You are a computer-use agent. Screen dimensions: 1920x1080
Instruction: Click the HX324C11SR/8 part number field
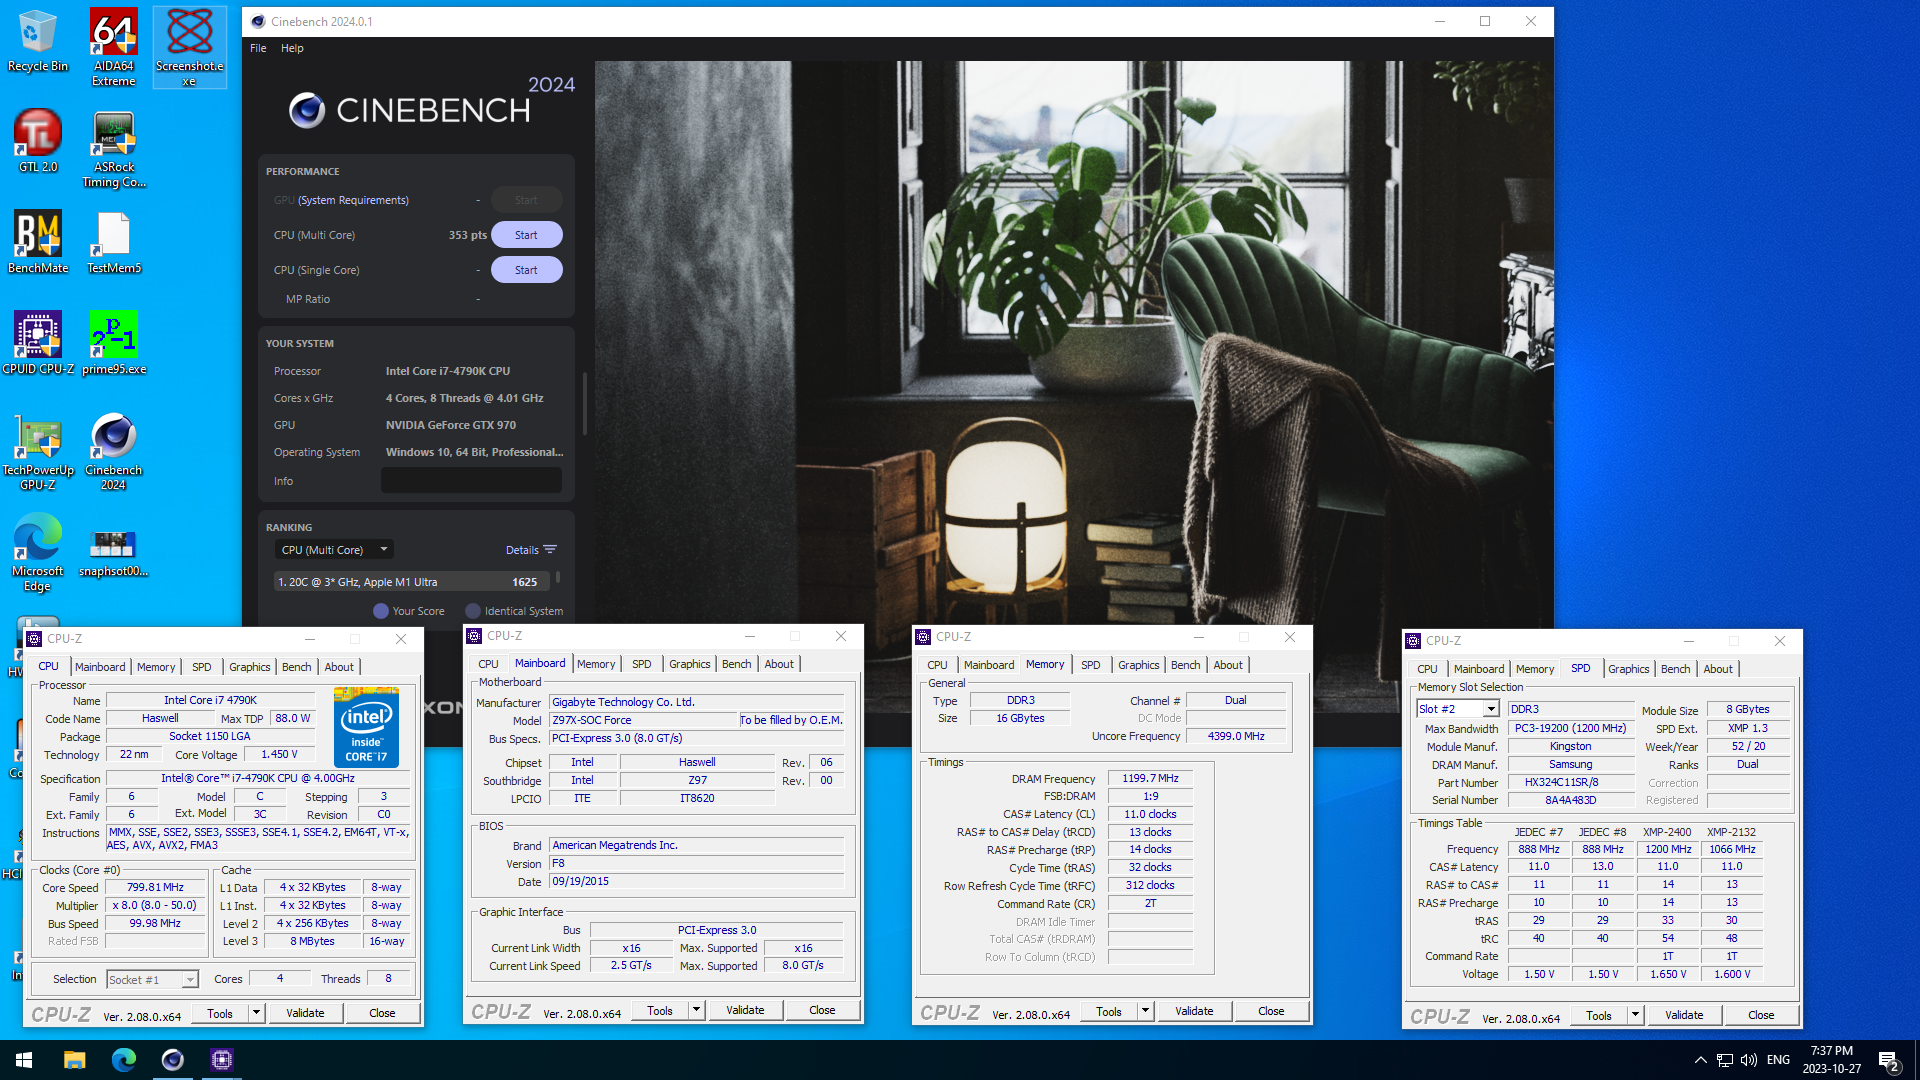(x=1570, y=782)
